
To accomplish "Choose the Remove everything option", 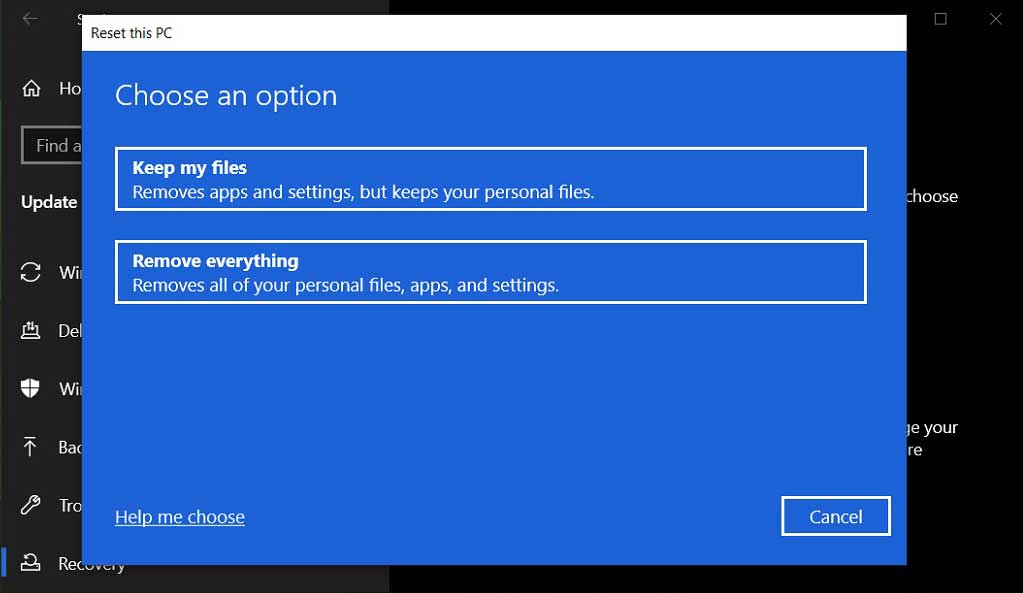I will 490,272.
